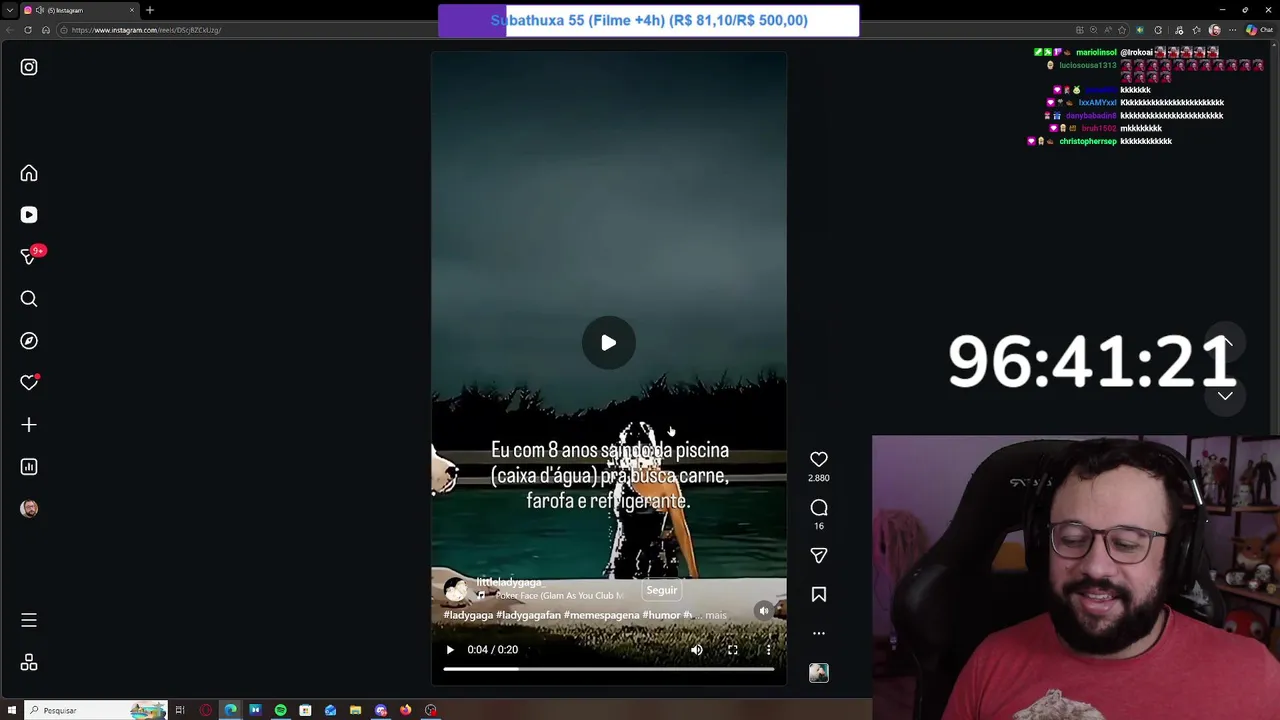Open Firefox from the taskbar

tap(405, 710)
